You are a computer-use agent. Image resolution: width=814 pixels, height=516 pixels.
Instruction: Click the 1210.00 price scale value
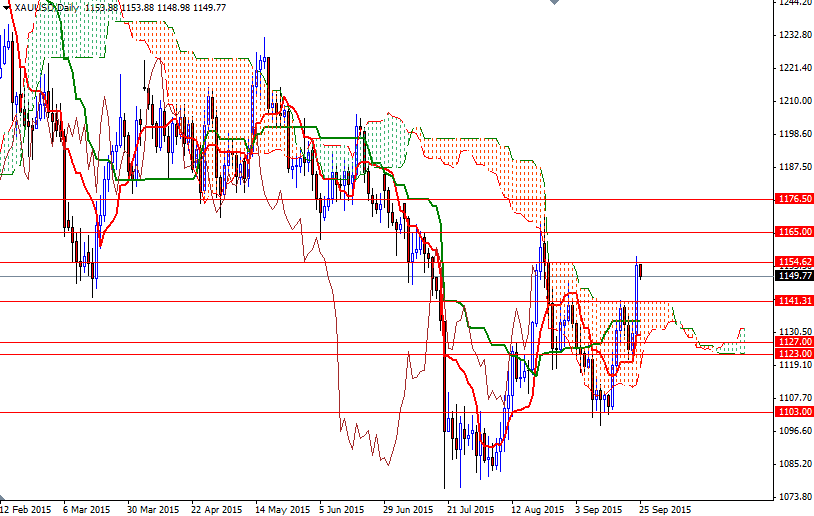(x=793, y=101)
